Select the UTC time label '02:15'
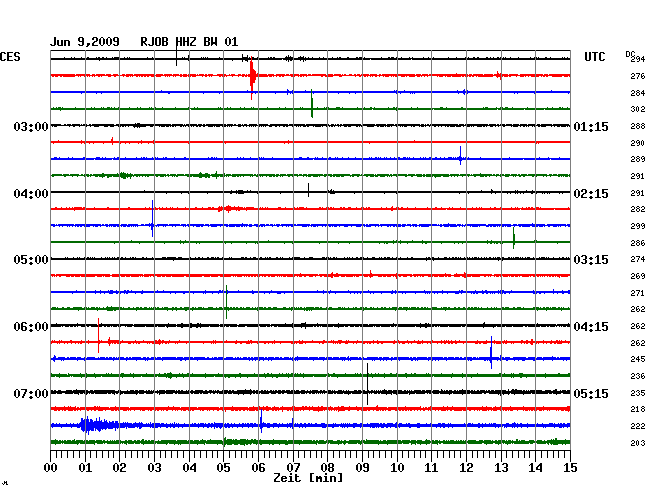The width and height of the screenshot is (650, 494). pos(591,194)
